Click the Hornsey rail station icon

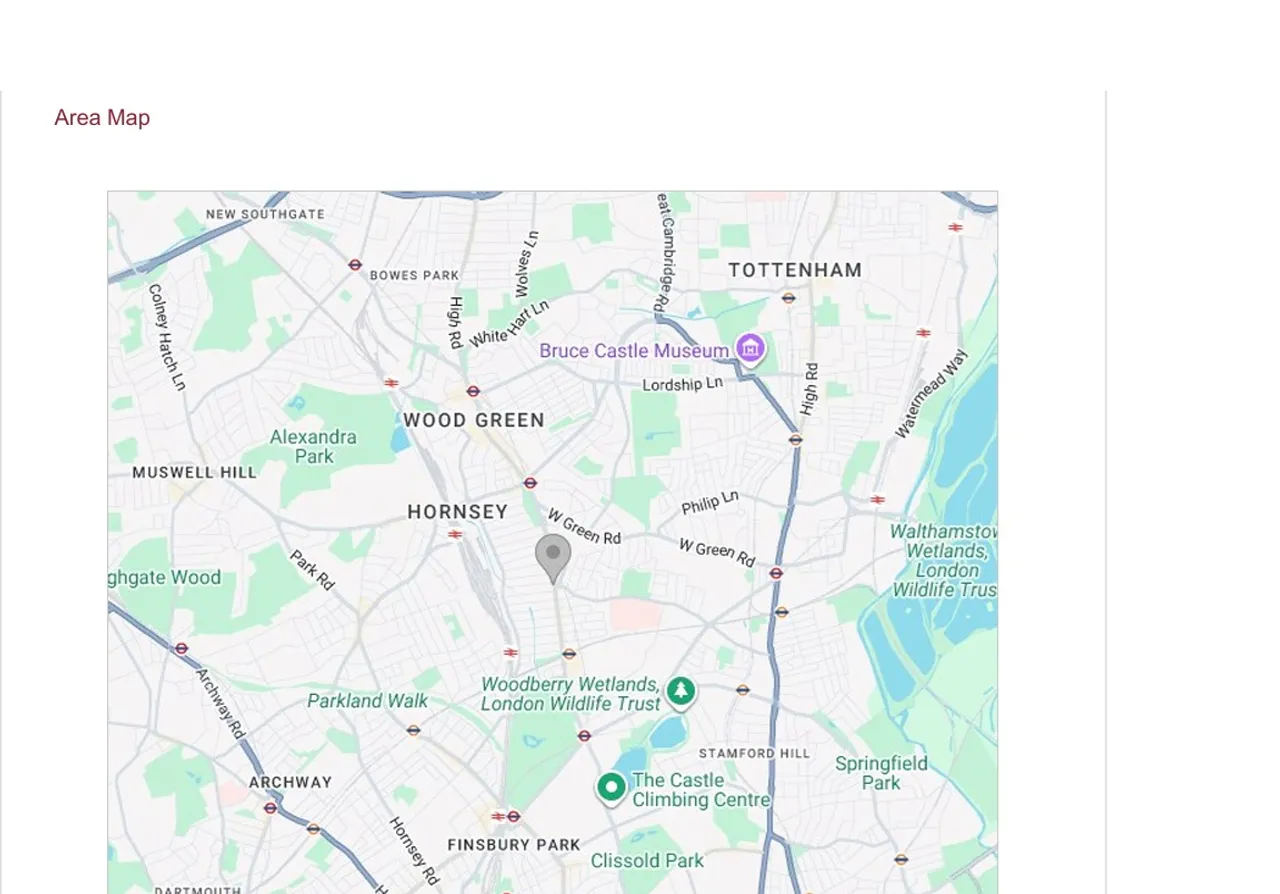click(455, 535)
